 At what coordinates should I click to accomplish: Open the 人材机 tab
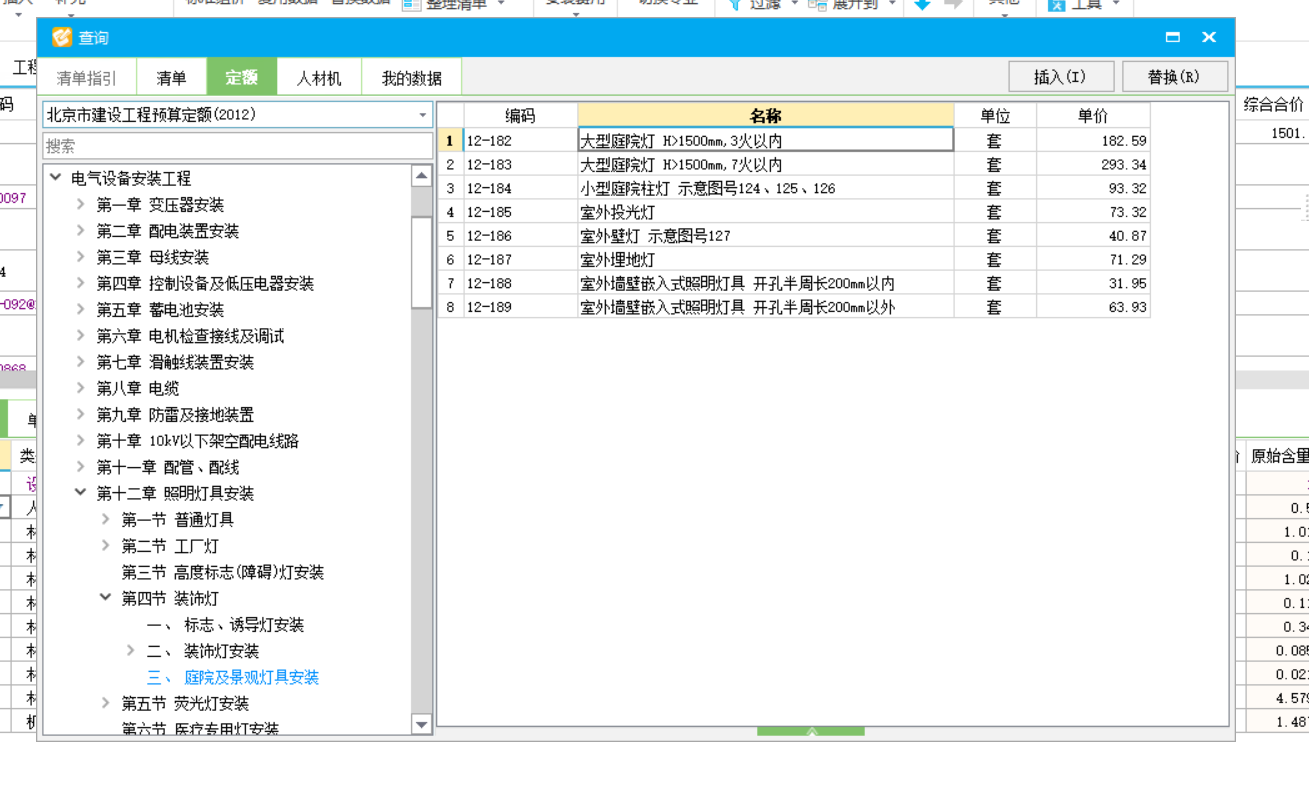pyautogui.click(x=319, y=78)
